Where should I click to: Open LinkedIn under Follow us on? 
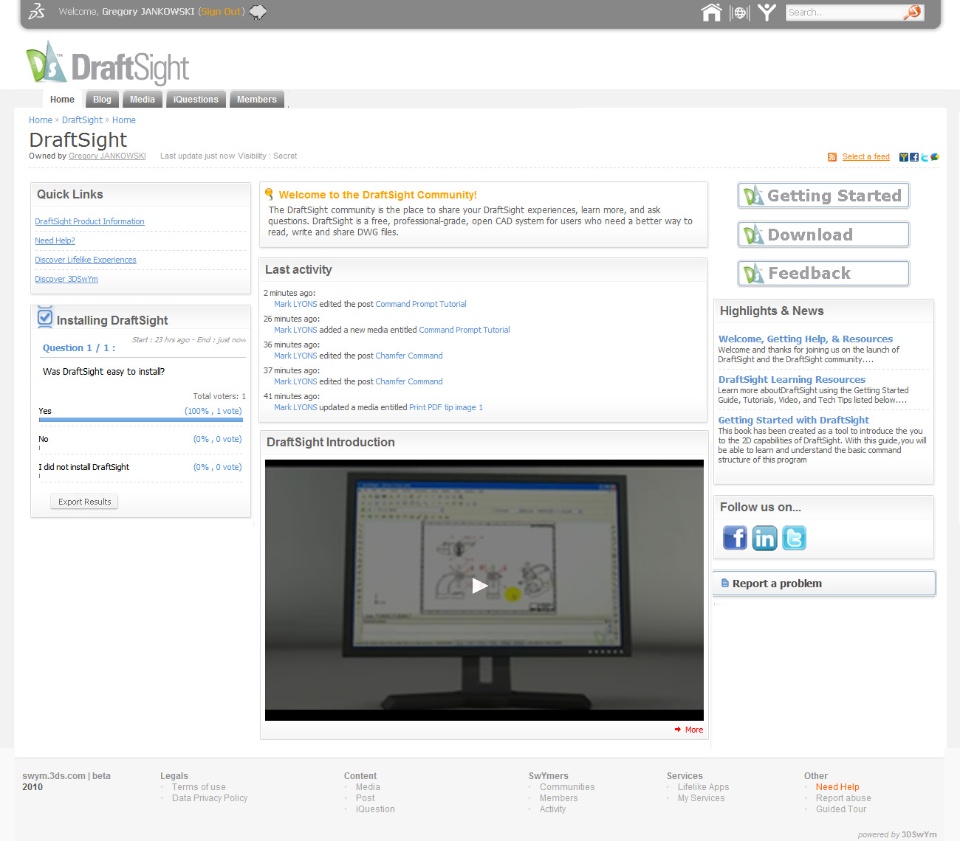[x=765, y=538]
